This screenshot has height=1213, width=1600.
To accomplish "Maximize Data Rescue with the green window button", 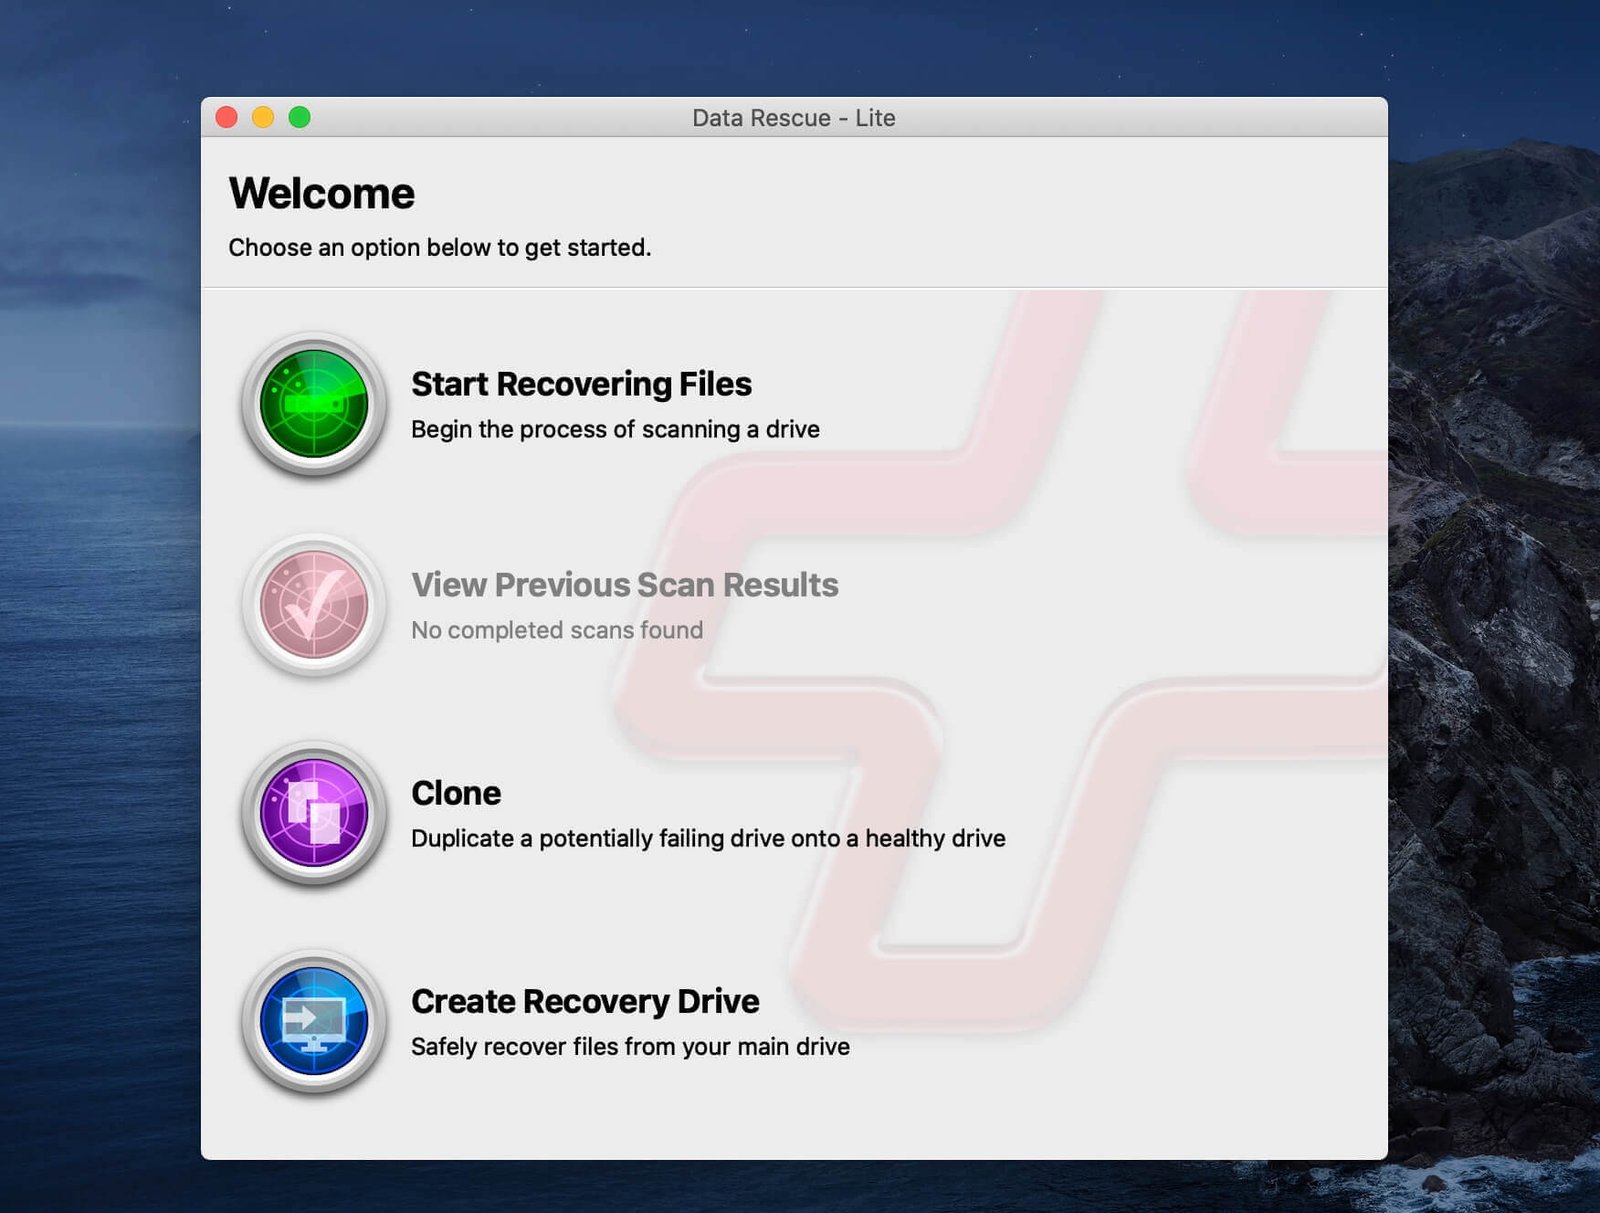I will tap(300, 117).
